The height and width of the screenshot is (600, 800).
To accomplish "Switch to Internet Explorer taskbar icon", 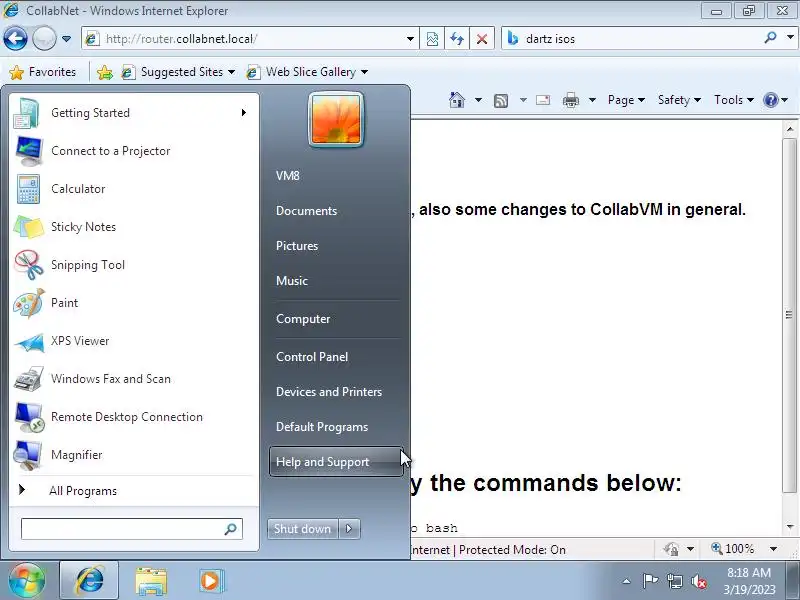I will [x=89, y=581].
